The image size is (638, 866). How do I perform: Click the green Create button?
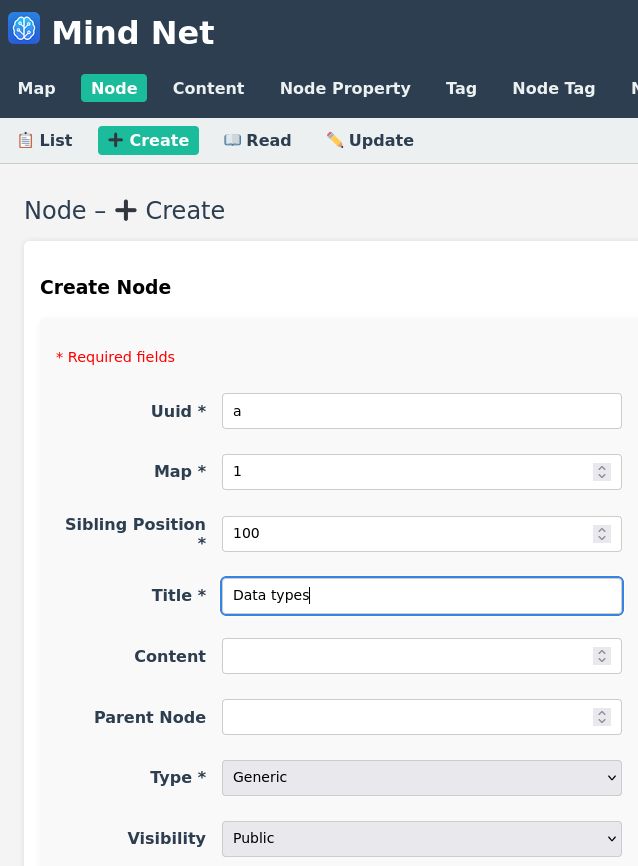coord(148,140)
